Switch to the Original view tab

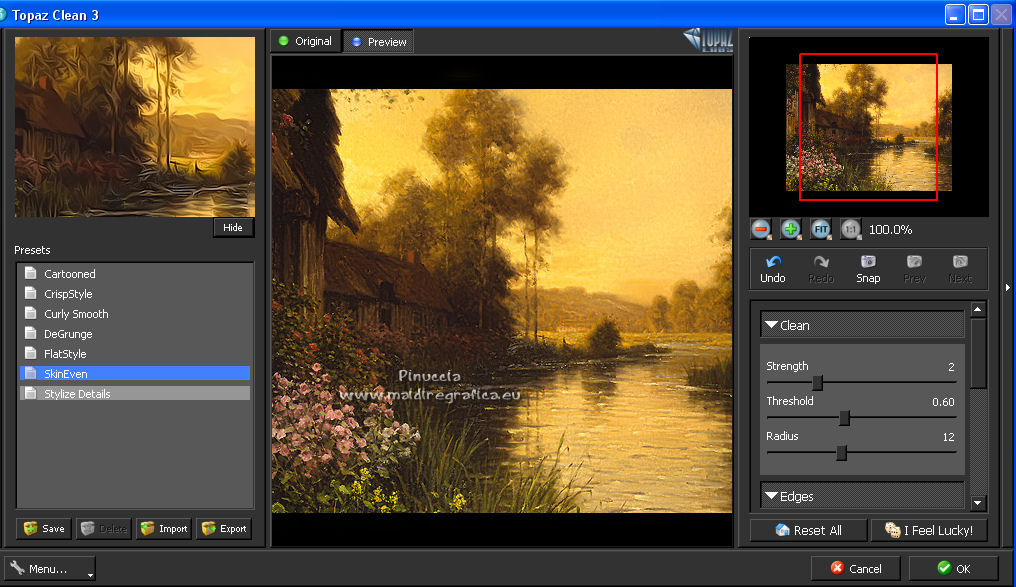tap(305, 41)
